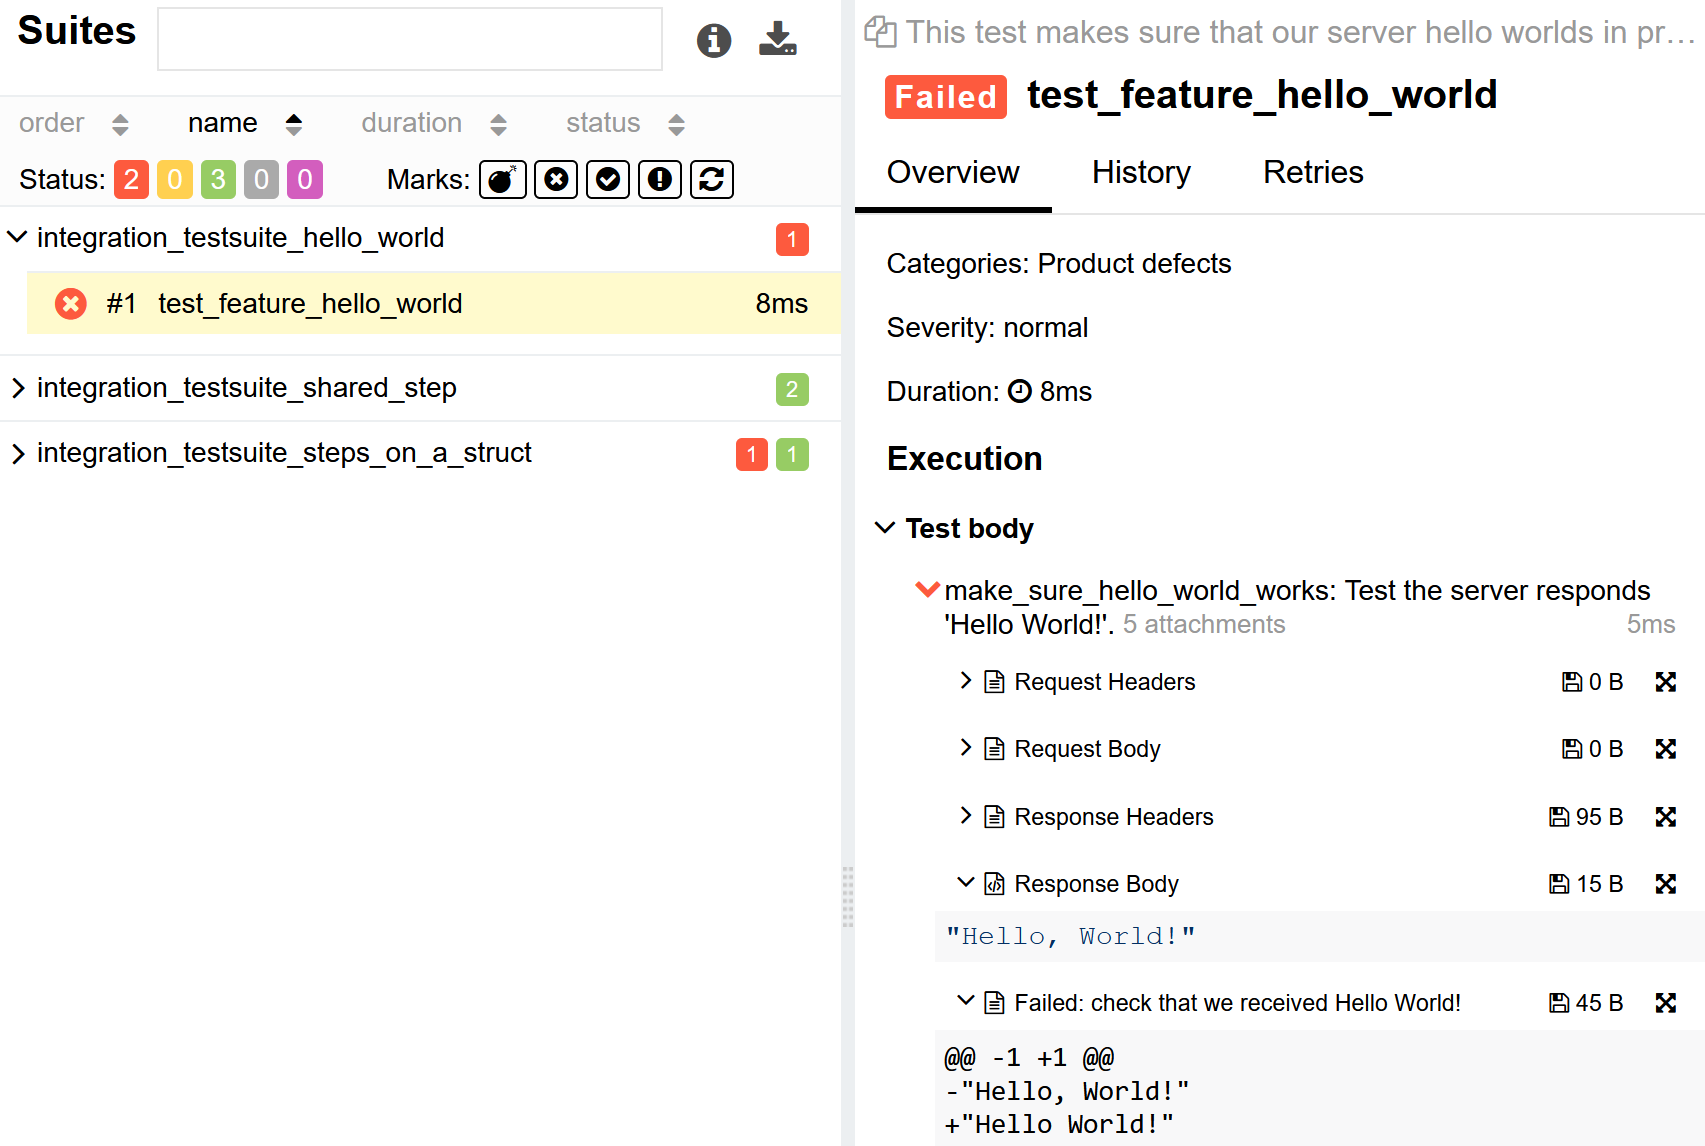
Task: Open Response Headers attachment fullscreen
Action: click(1665, 817)
